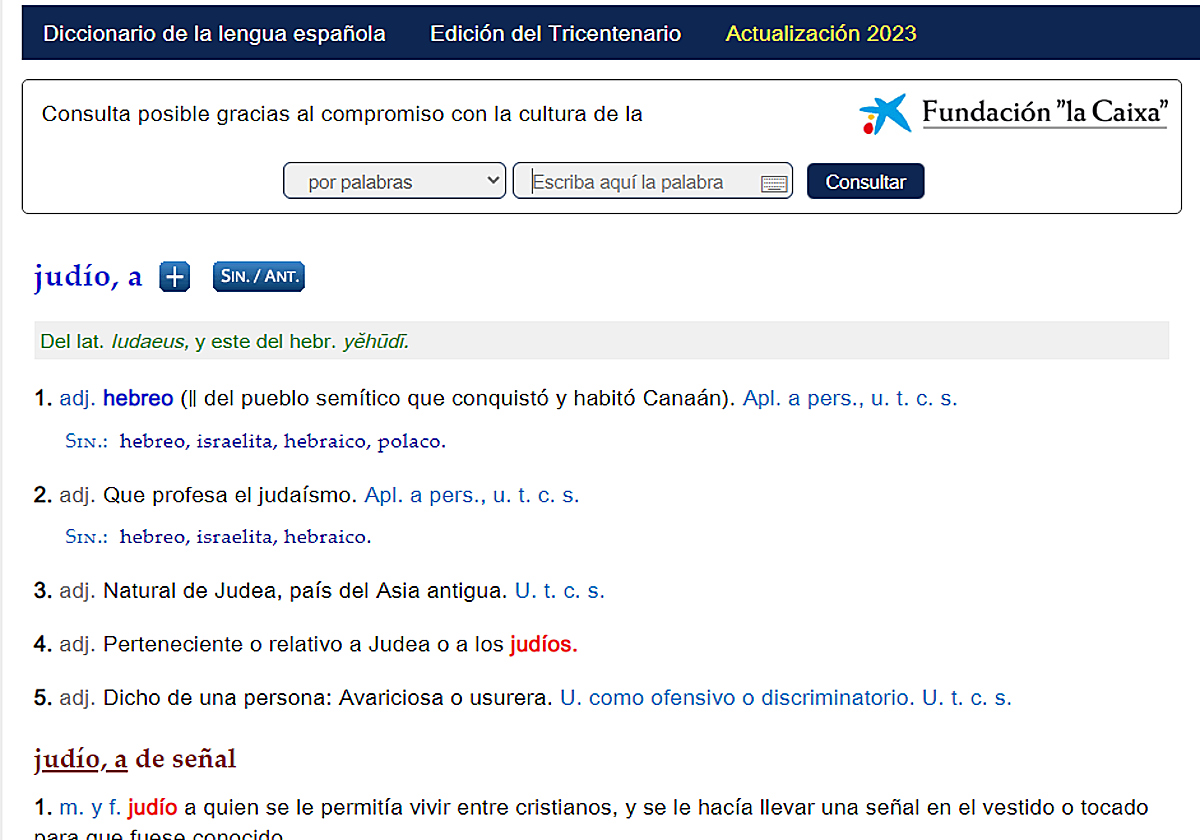Viewport: 1200px width, 840px height.
Task: Expand the 'por palabras' search mode dropdown
Action: [394, 182]
